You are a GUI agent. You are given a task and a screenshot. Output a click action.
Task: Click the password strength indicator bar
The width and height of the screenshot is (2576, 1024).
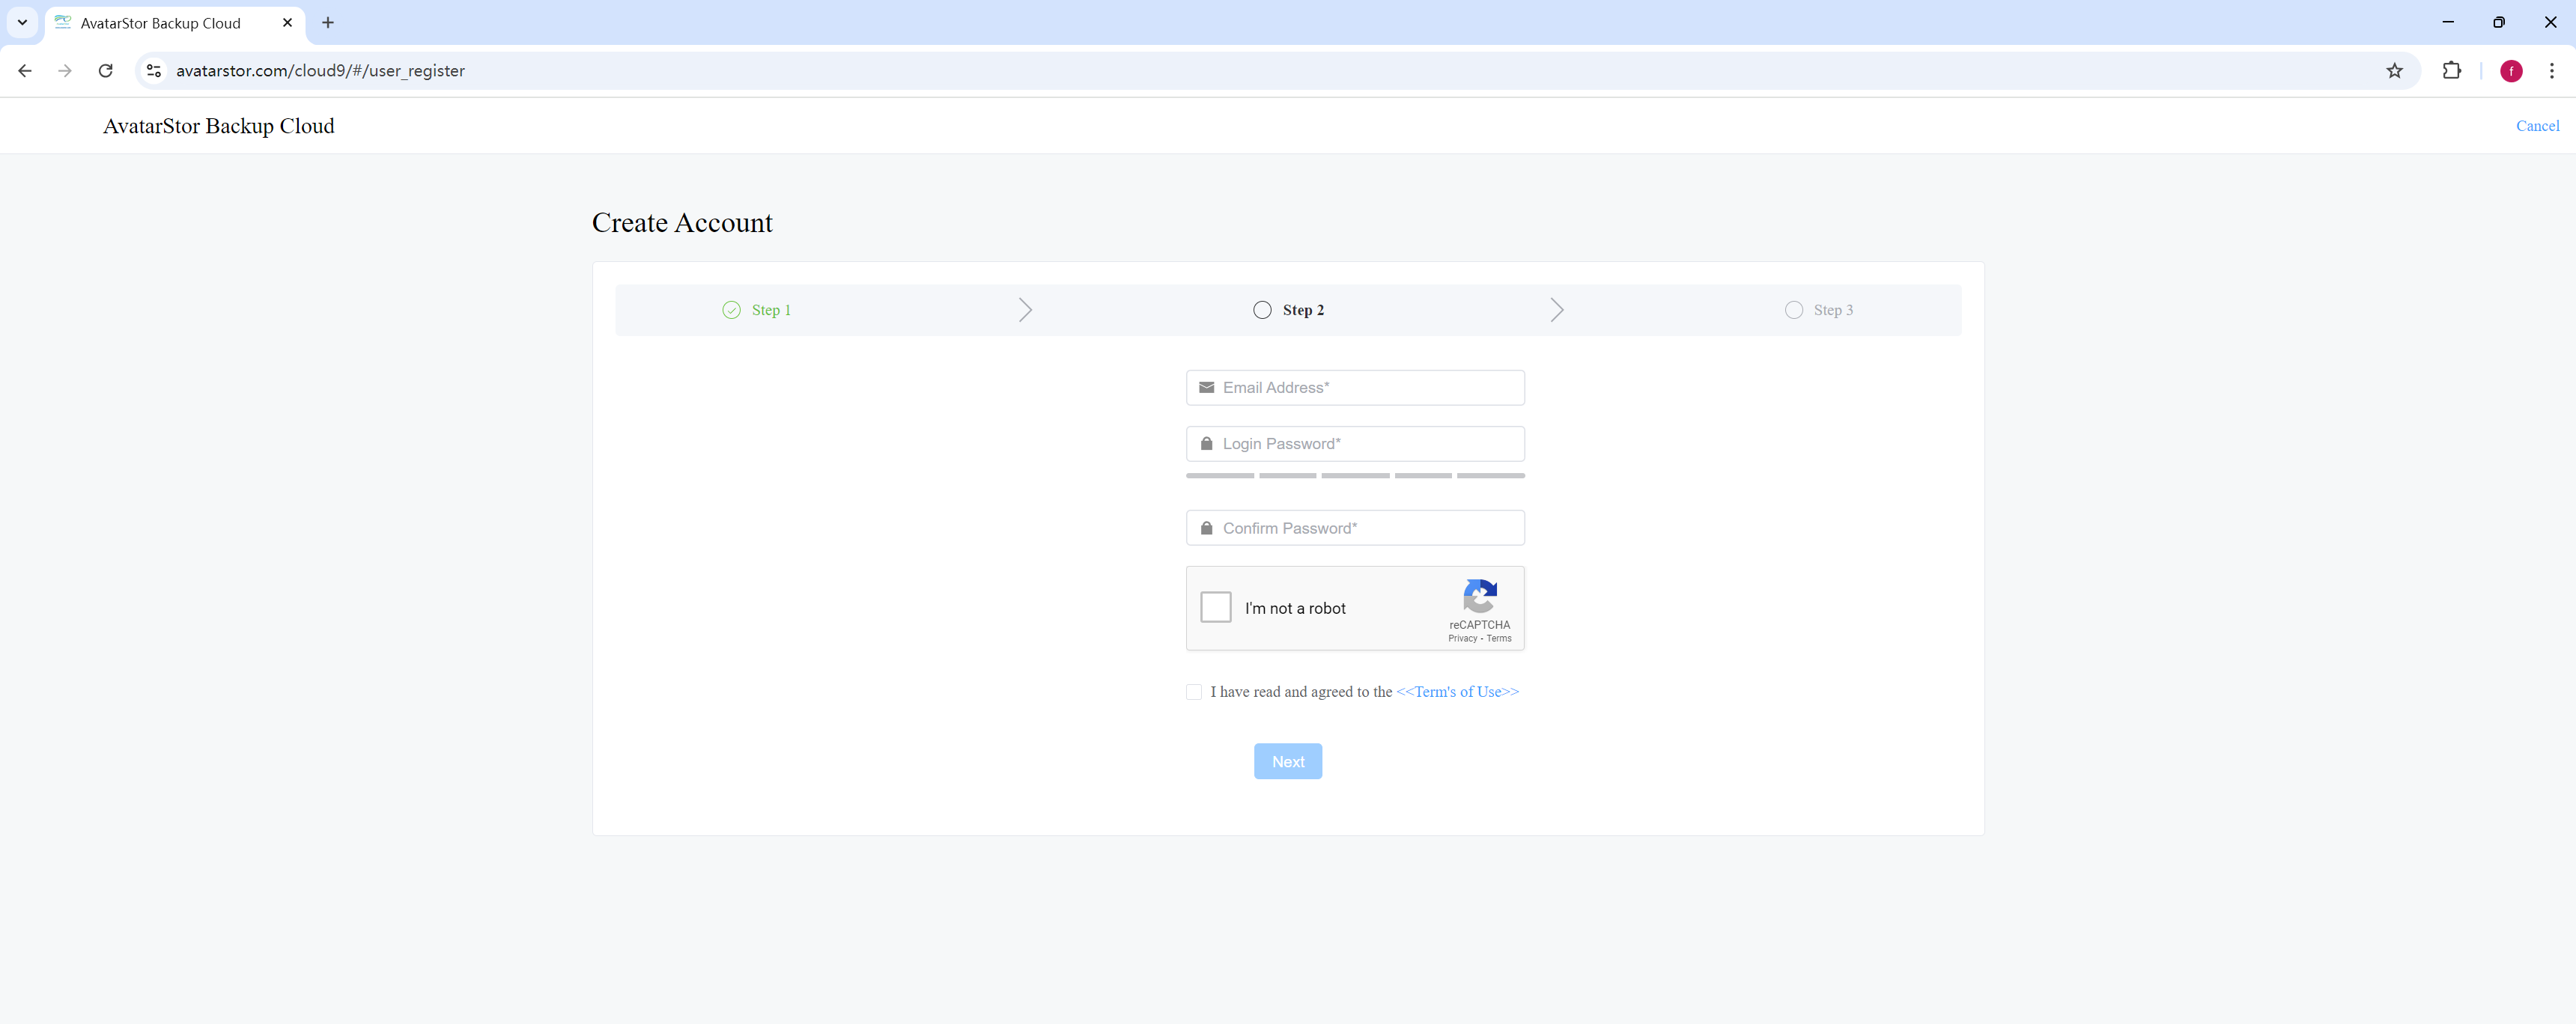tap(1355, 476)
